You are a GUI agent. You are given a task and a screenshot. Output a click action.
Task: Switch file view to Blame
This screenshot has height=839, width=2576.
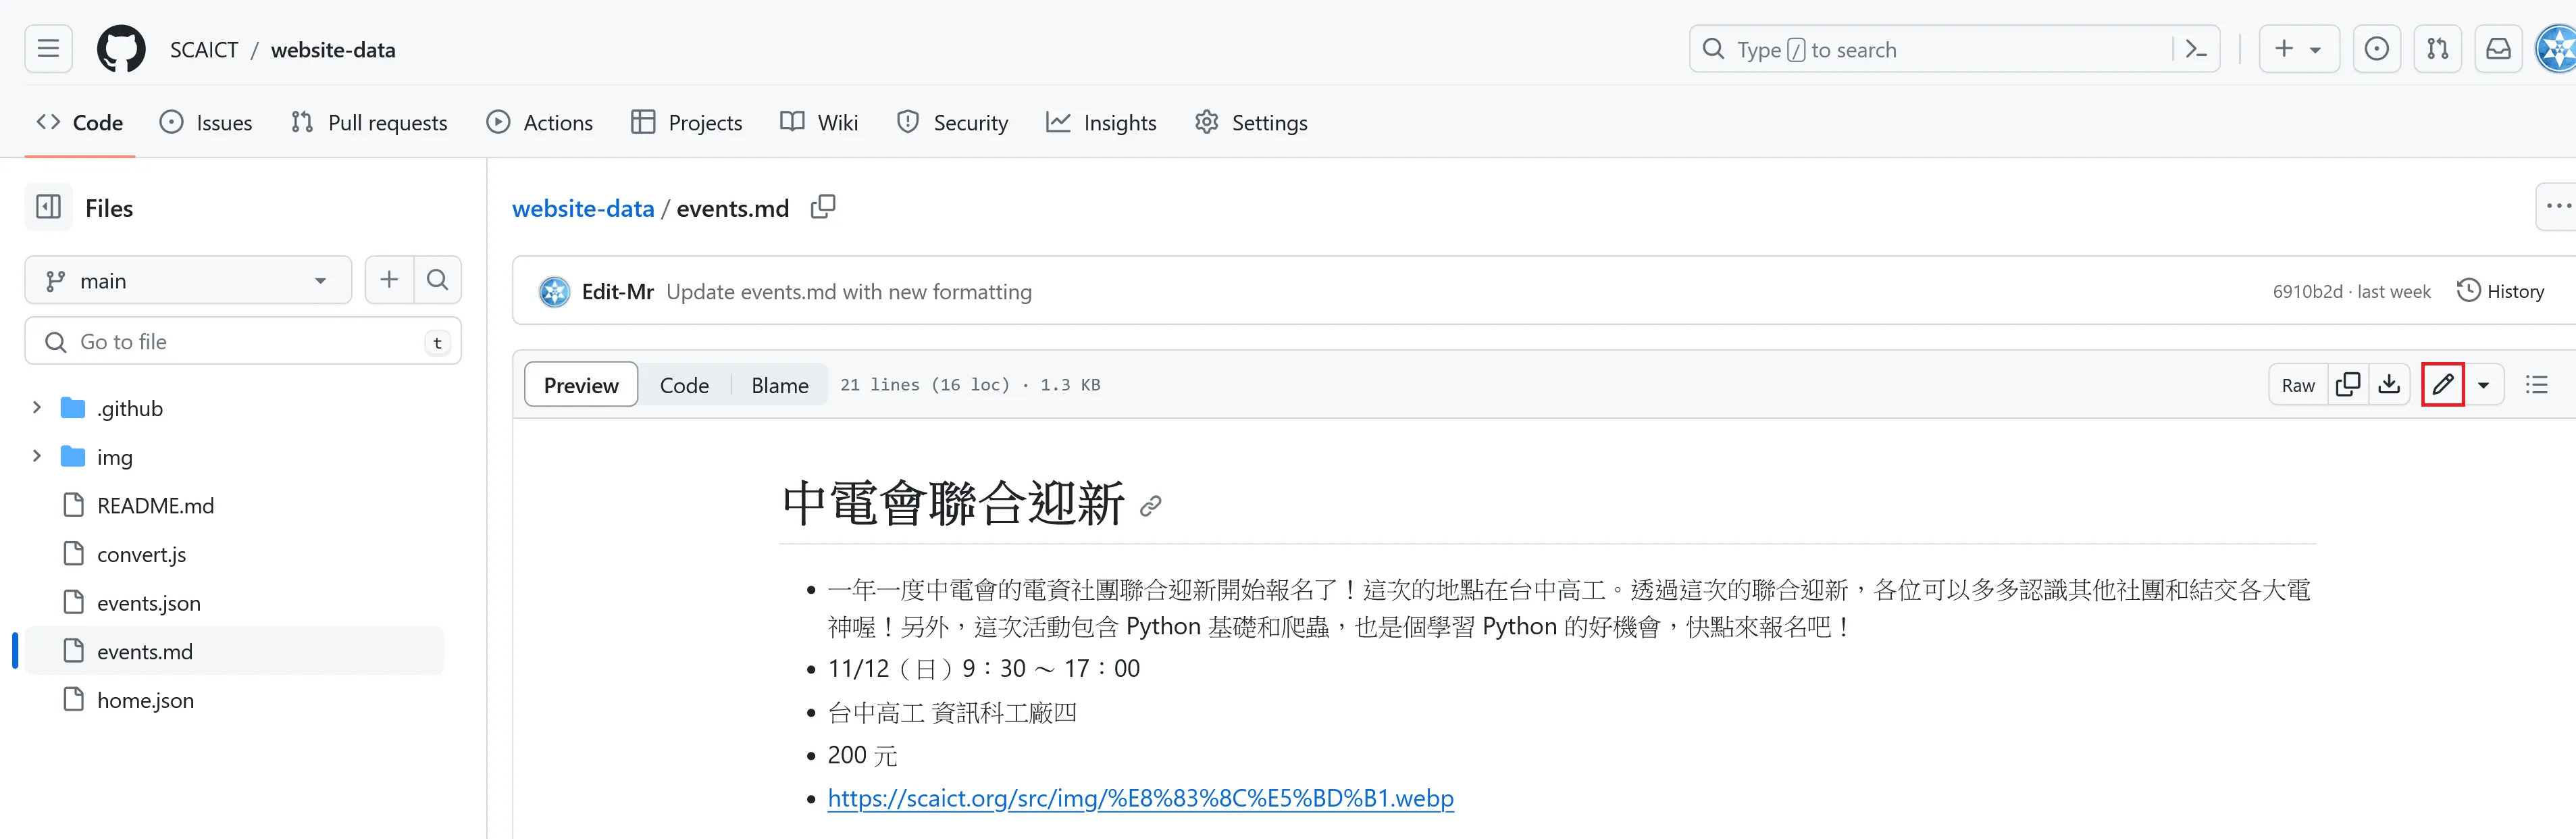779,385
